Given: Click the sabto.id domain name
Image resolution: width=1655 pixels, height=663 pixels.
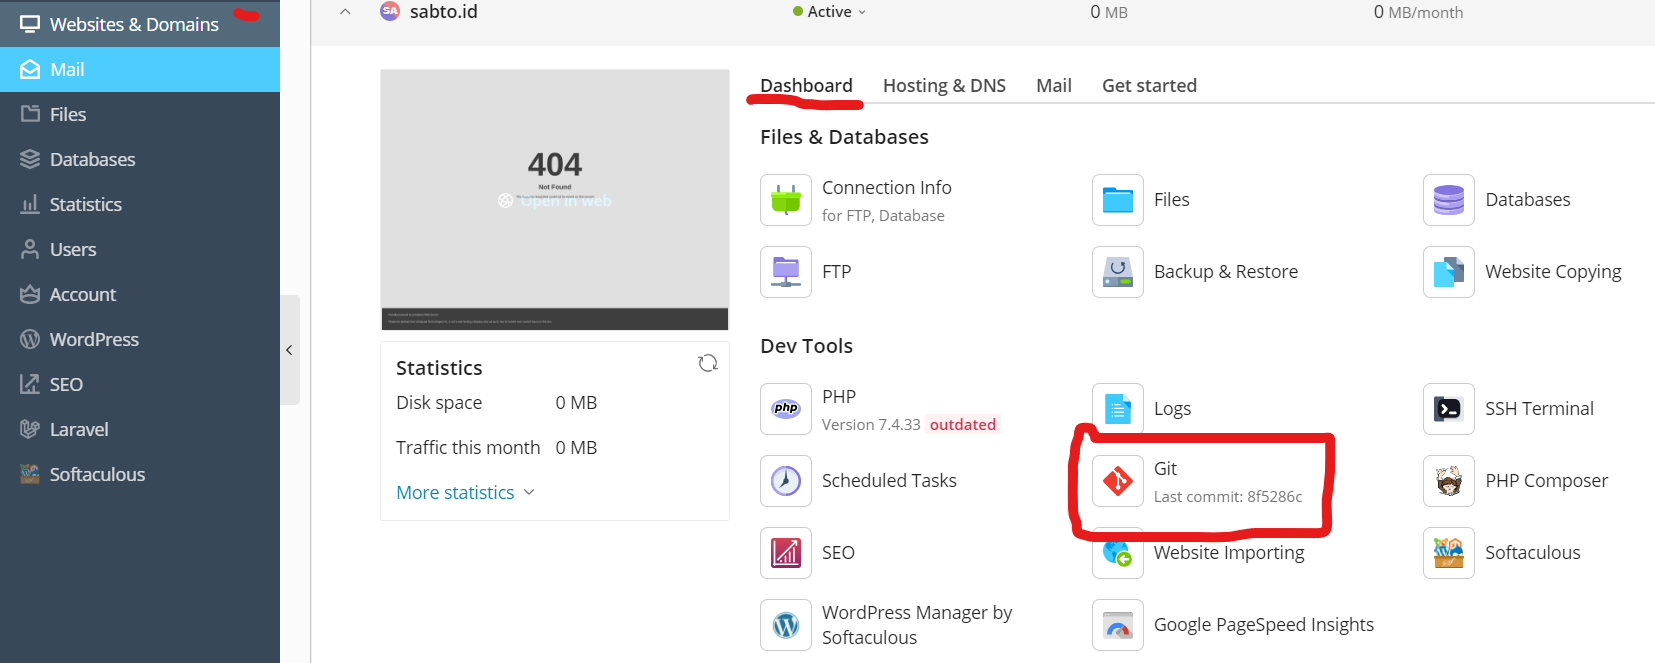Looking at the screenshot, I should click(444, 12).
